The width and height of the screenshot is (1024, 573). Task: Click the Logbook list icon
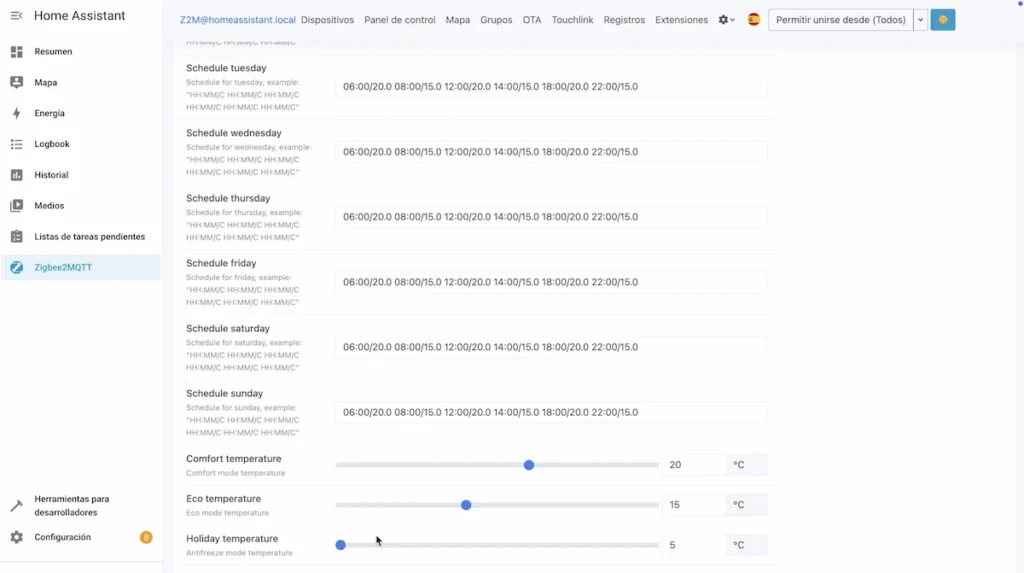point(16,145)
